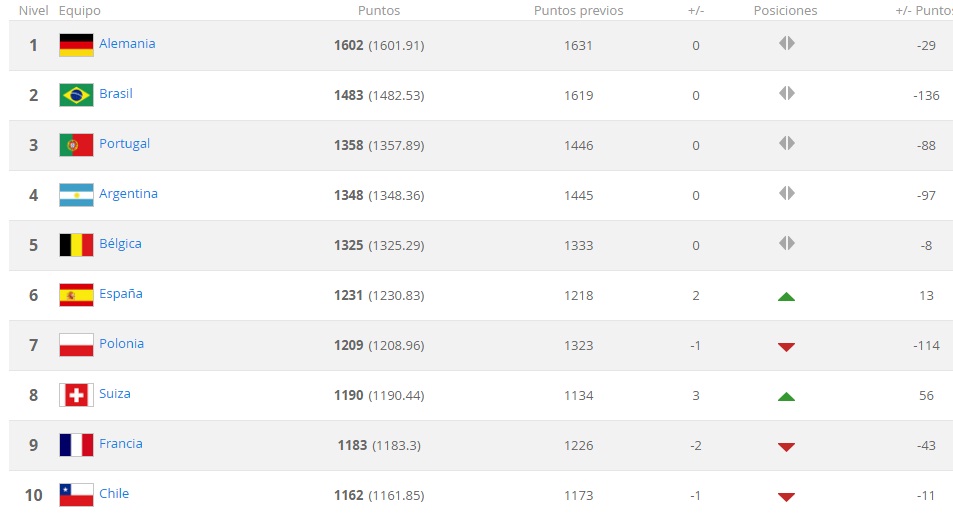
Task: Click the Germany flag icon
Action: click(x=76, y=45)
